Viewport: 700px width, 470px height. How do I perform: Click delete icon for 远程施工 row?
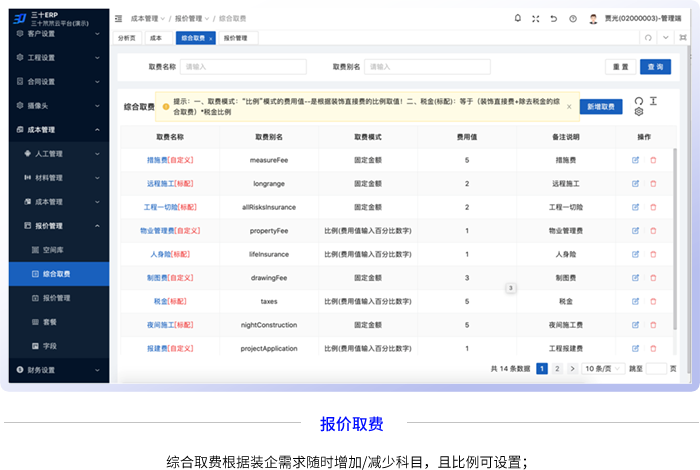pos(653,184)
